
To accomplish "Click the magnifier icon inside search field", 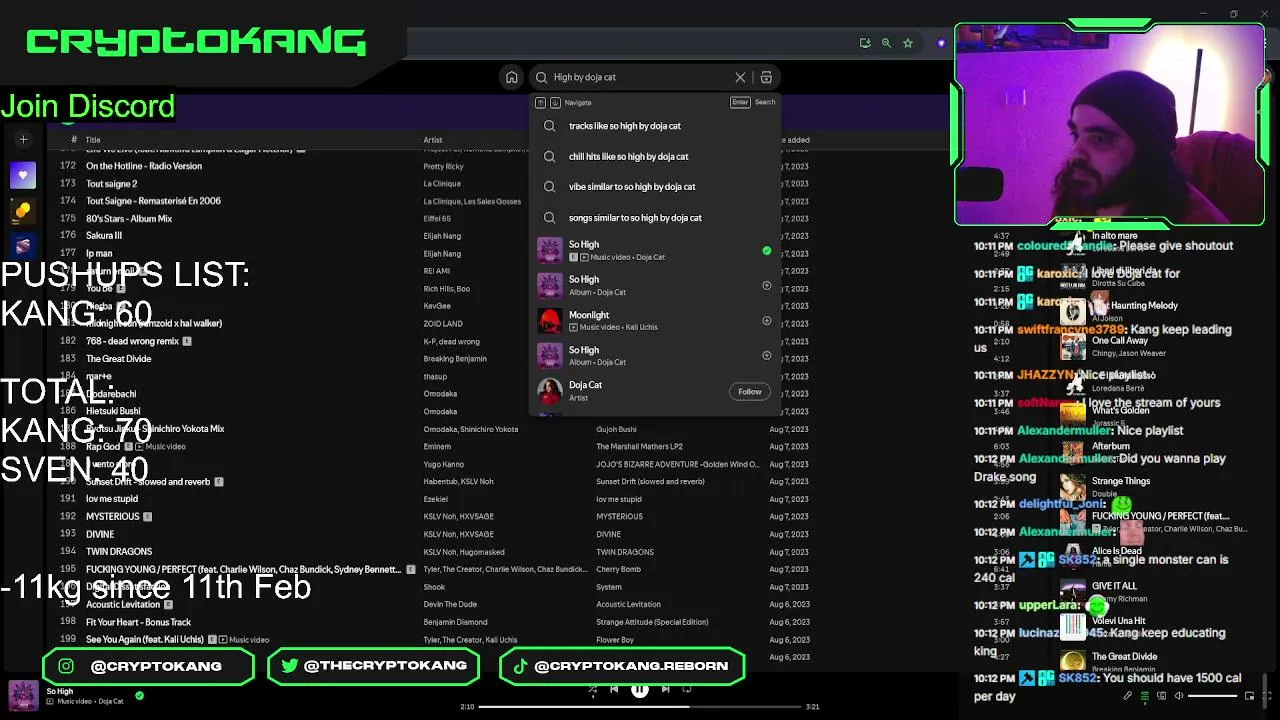I will (x=541, y=77).
